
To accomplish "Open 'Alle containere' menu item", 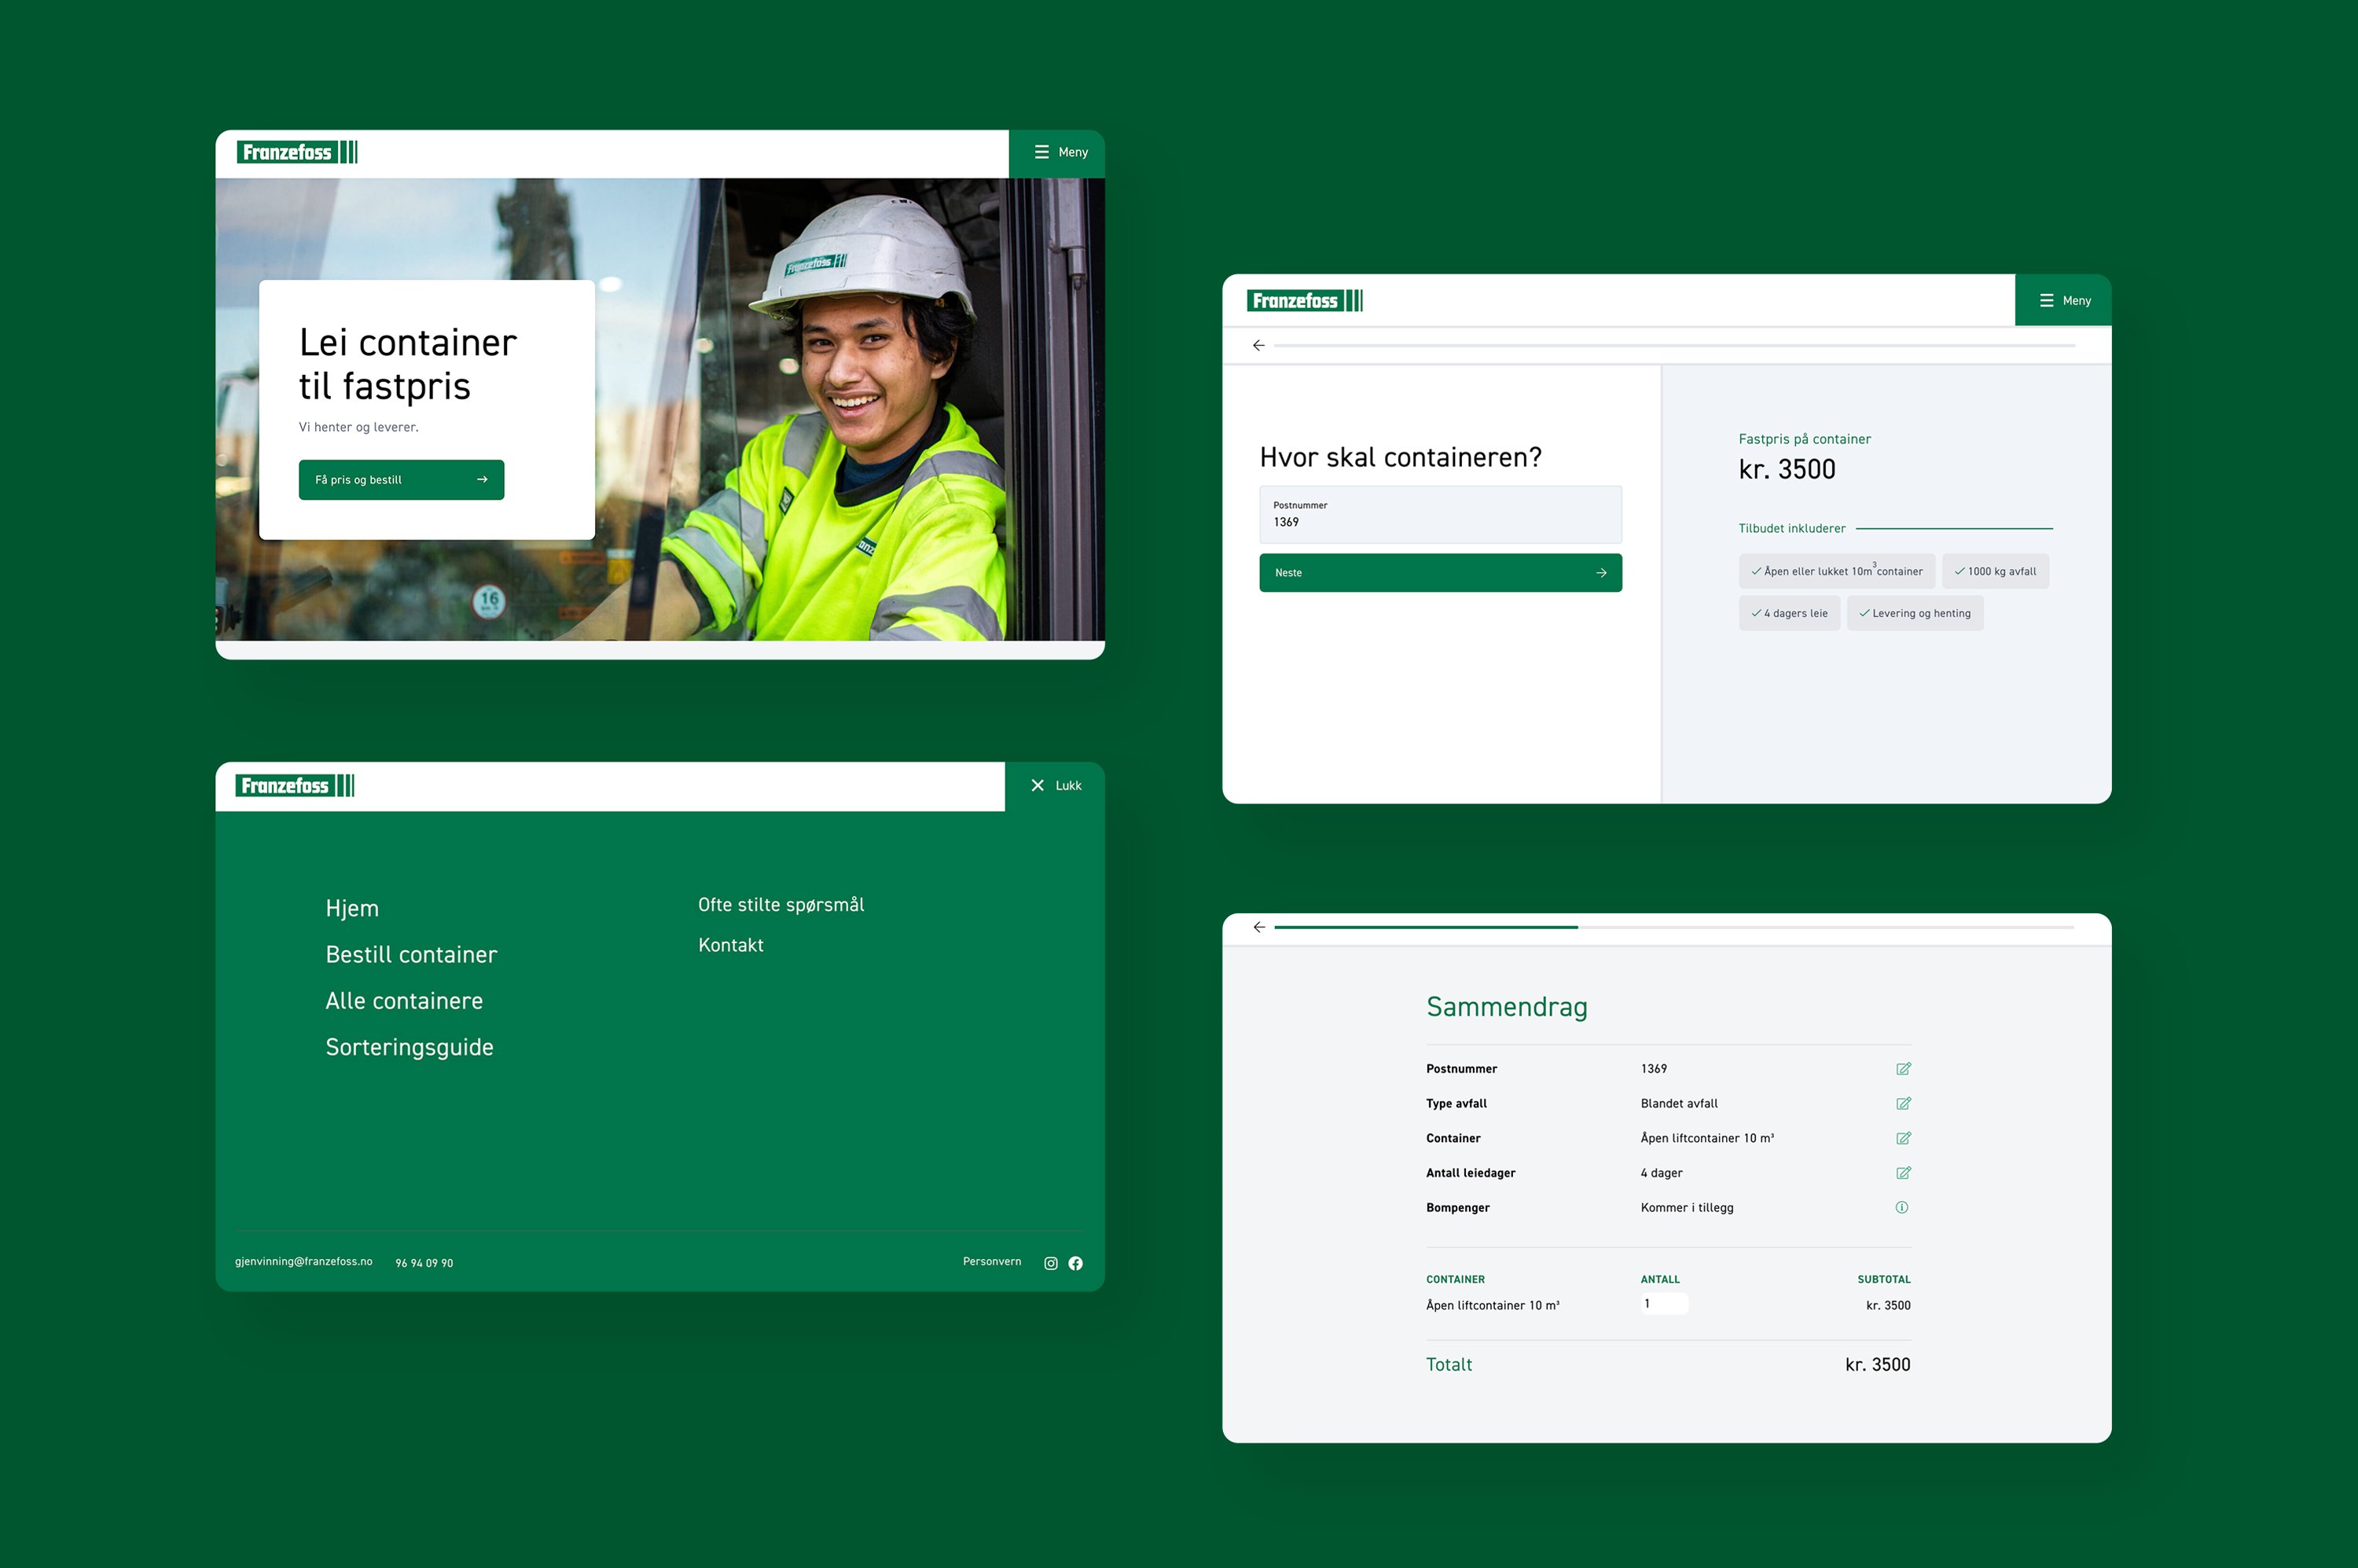I will [x=404, y=1001].
